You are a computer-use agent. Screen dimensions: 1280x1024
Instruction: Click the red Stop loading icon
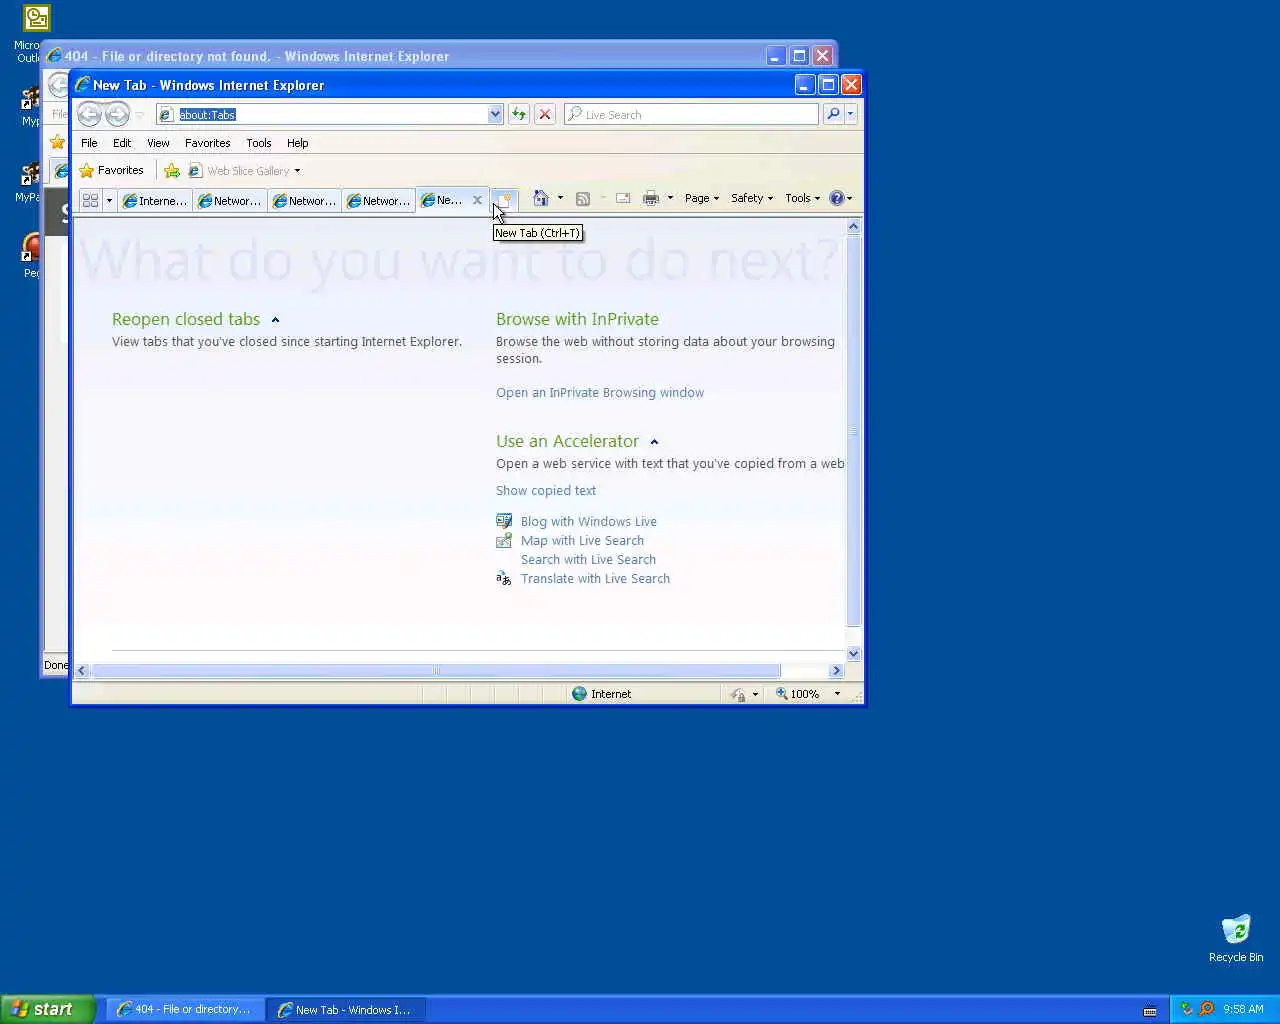coord(545,114)
